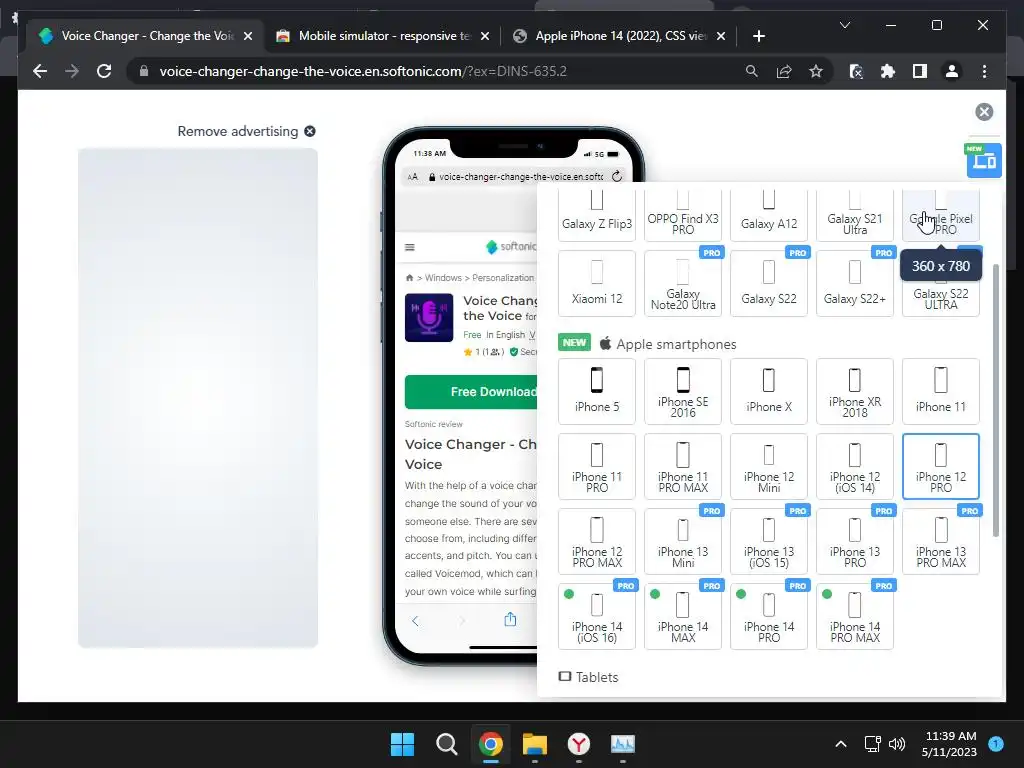Open tab search chevron dropdown
The image size is (1024, 768).
pos(844,25)
